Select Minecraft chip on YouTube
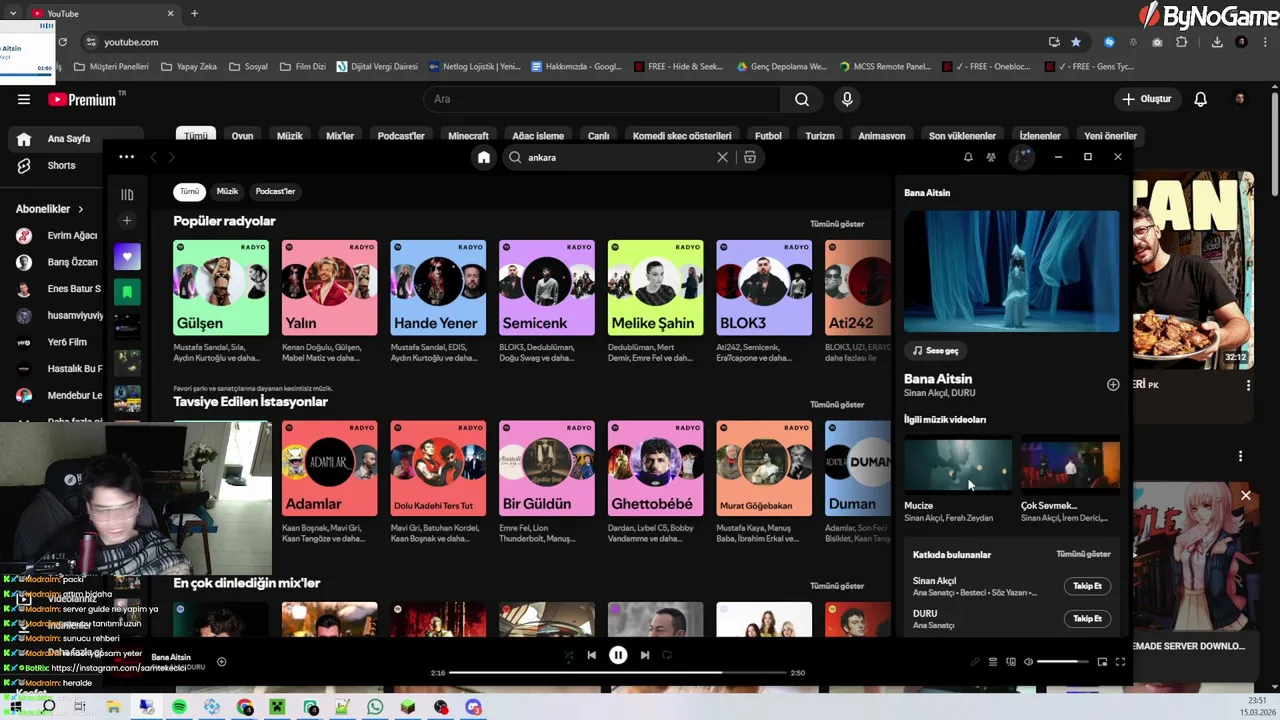Viewport: 1280px width, 720px height. pyautogui.click(x=468, y=136)
